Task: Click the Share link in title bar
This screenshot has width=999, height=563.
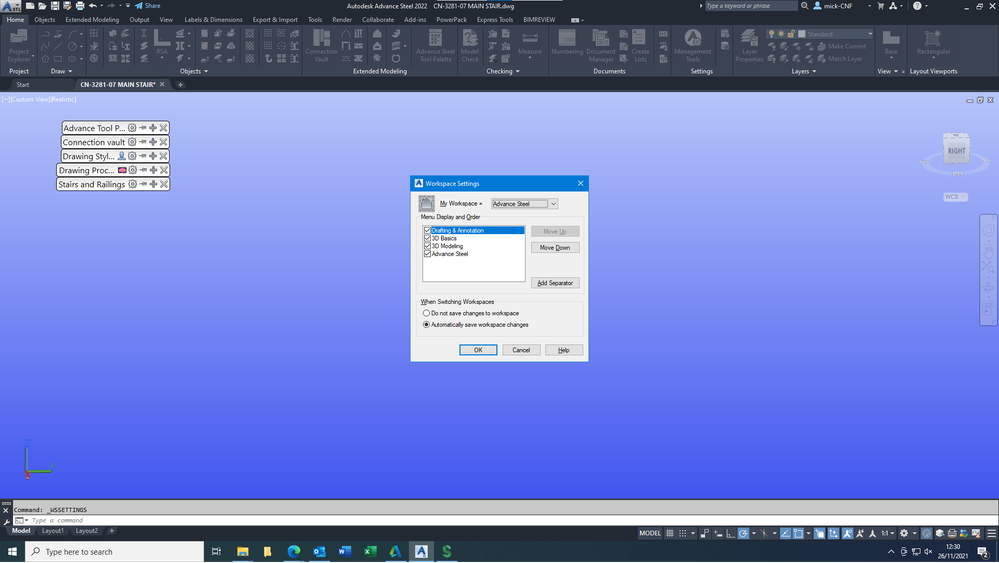Action: pyautogui.click(x=148, y=6)
